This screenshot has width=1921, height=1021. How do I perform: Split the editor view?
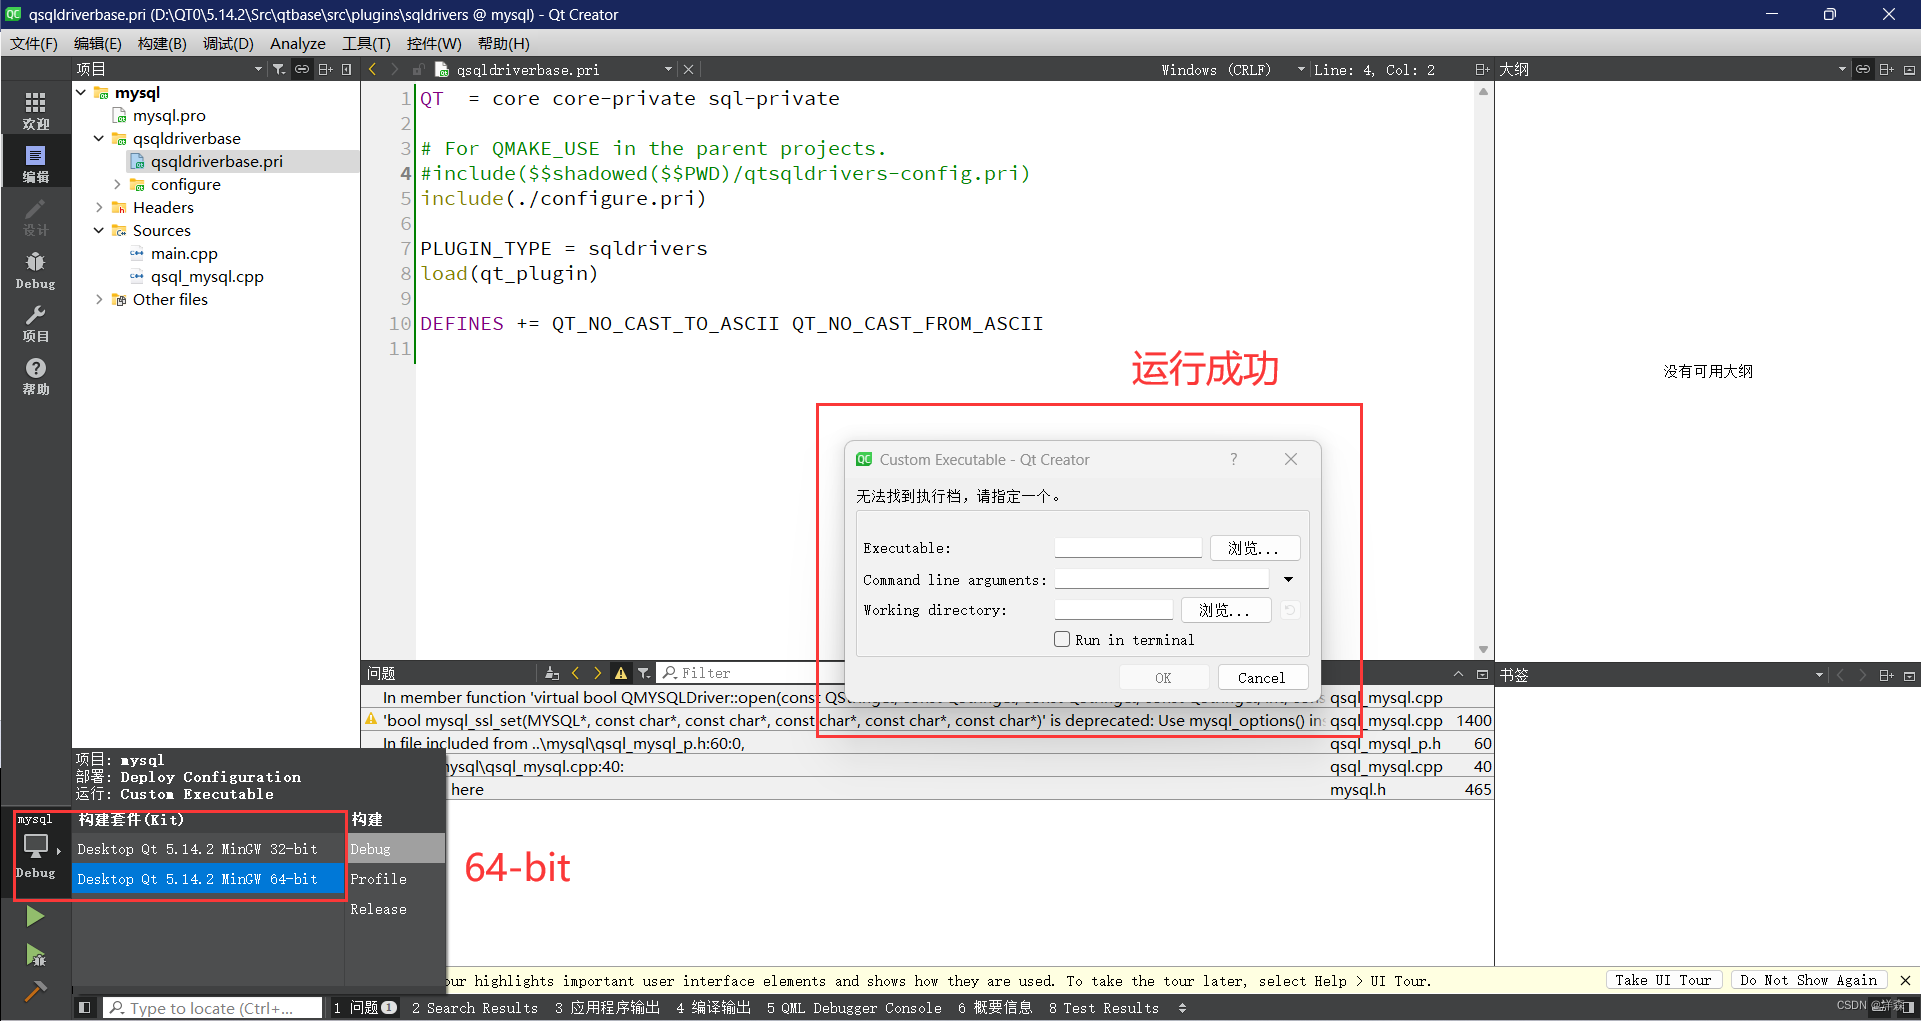[1481, 69]
